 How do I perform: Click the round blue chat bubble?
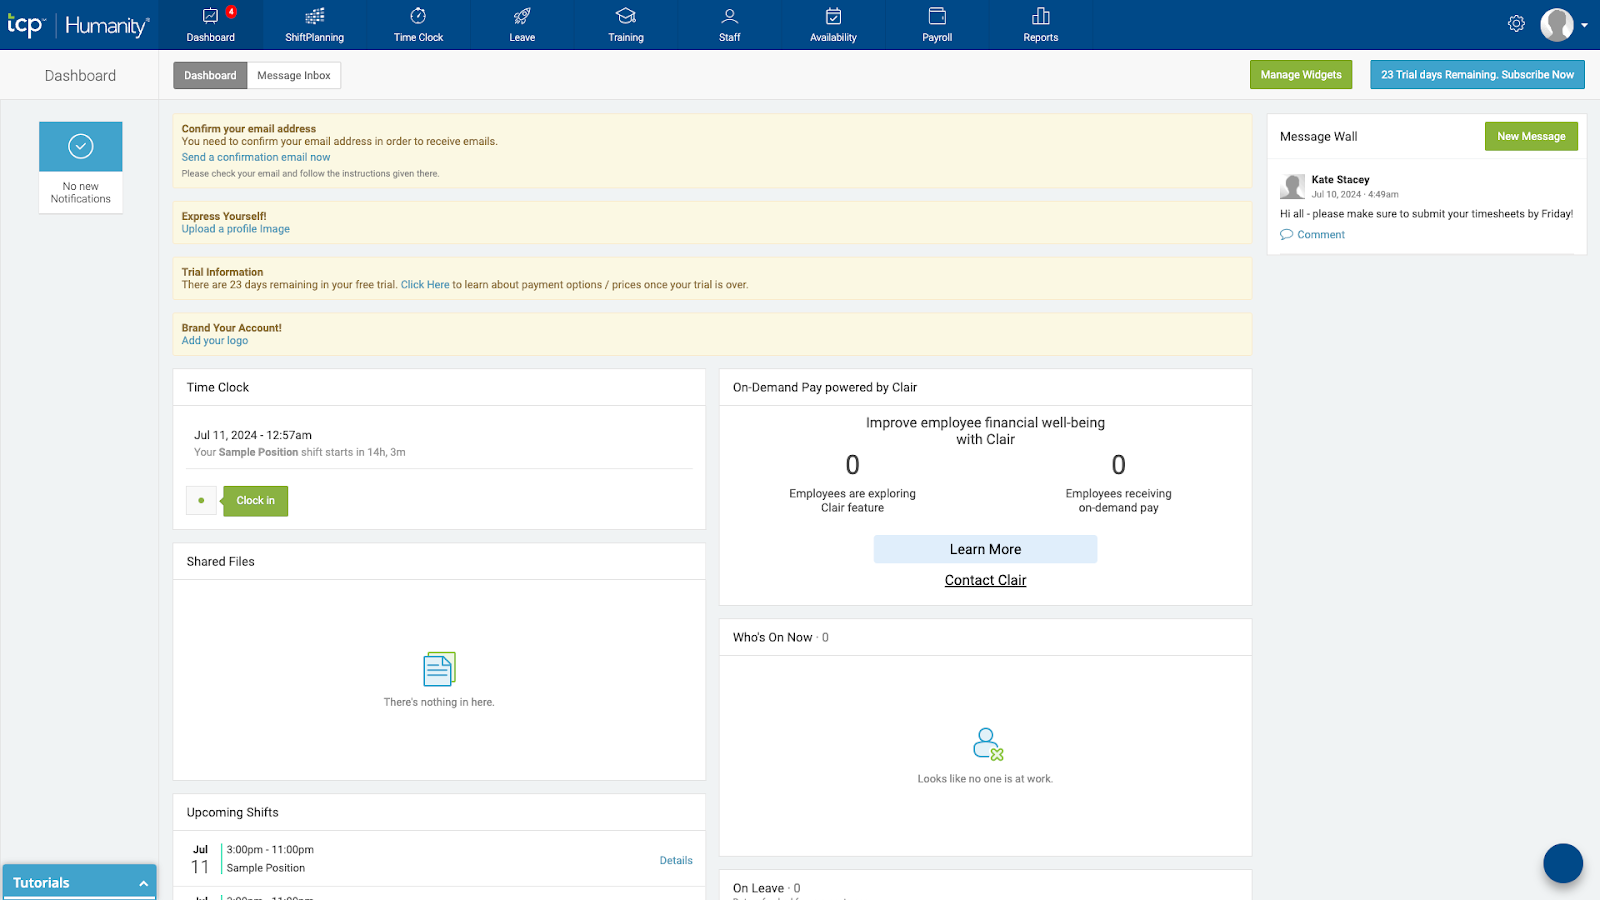click(1562, 863)
